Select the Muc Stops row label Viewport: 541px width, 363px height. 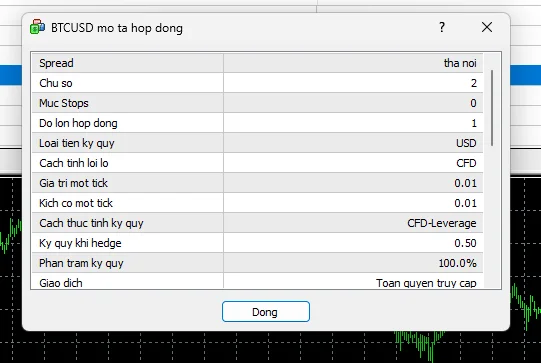tap(64, 103)
